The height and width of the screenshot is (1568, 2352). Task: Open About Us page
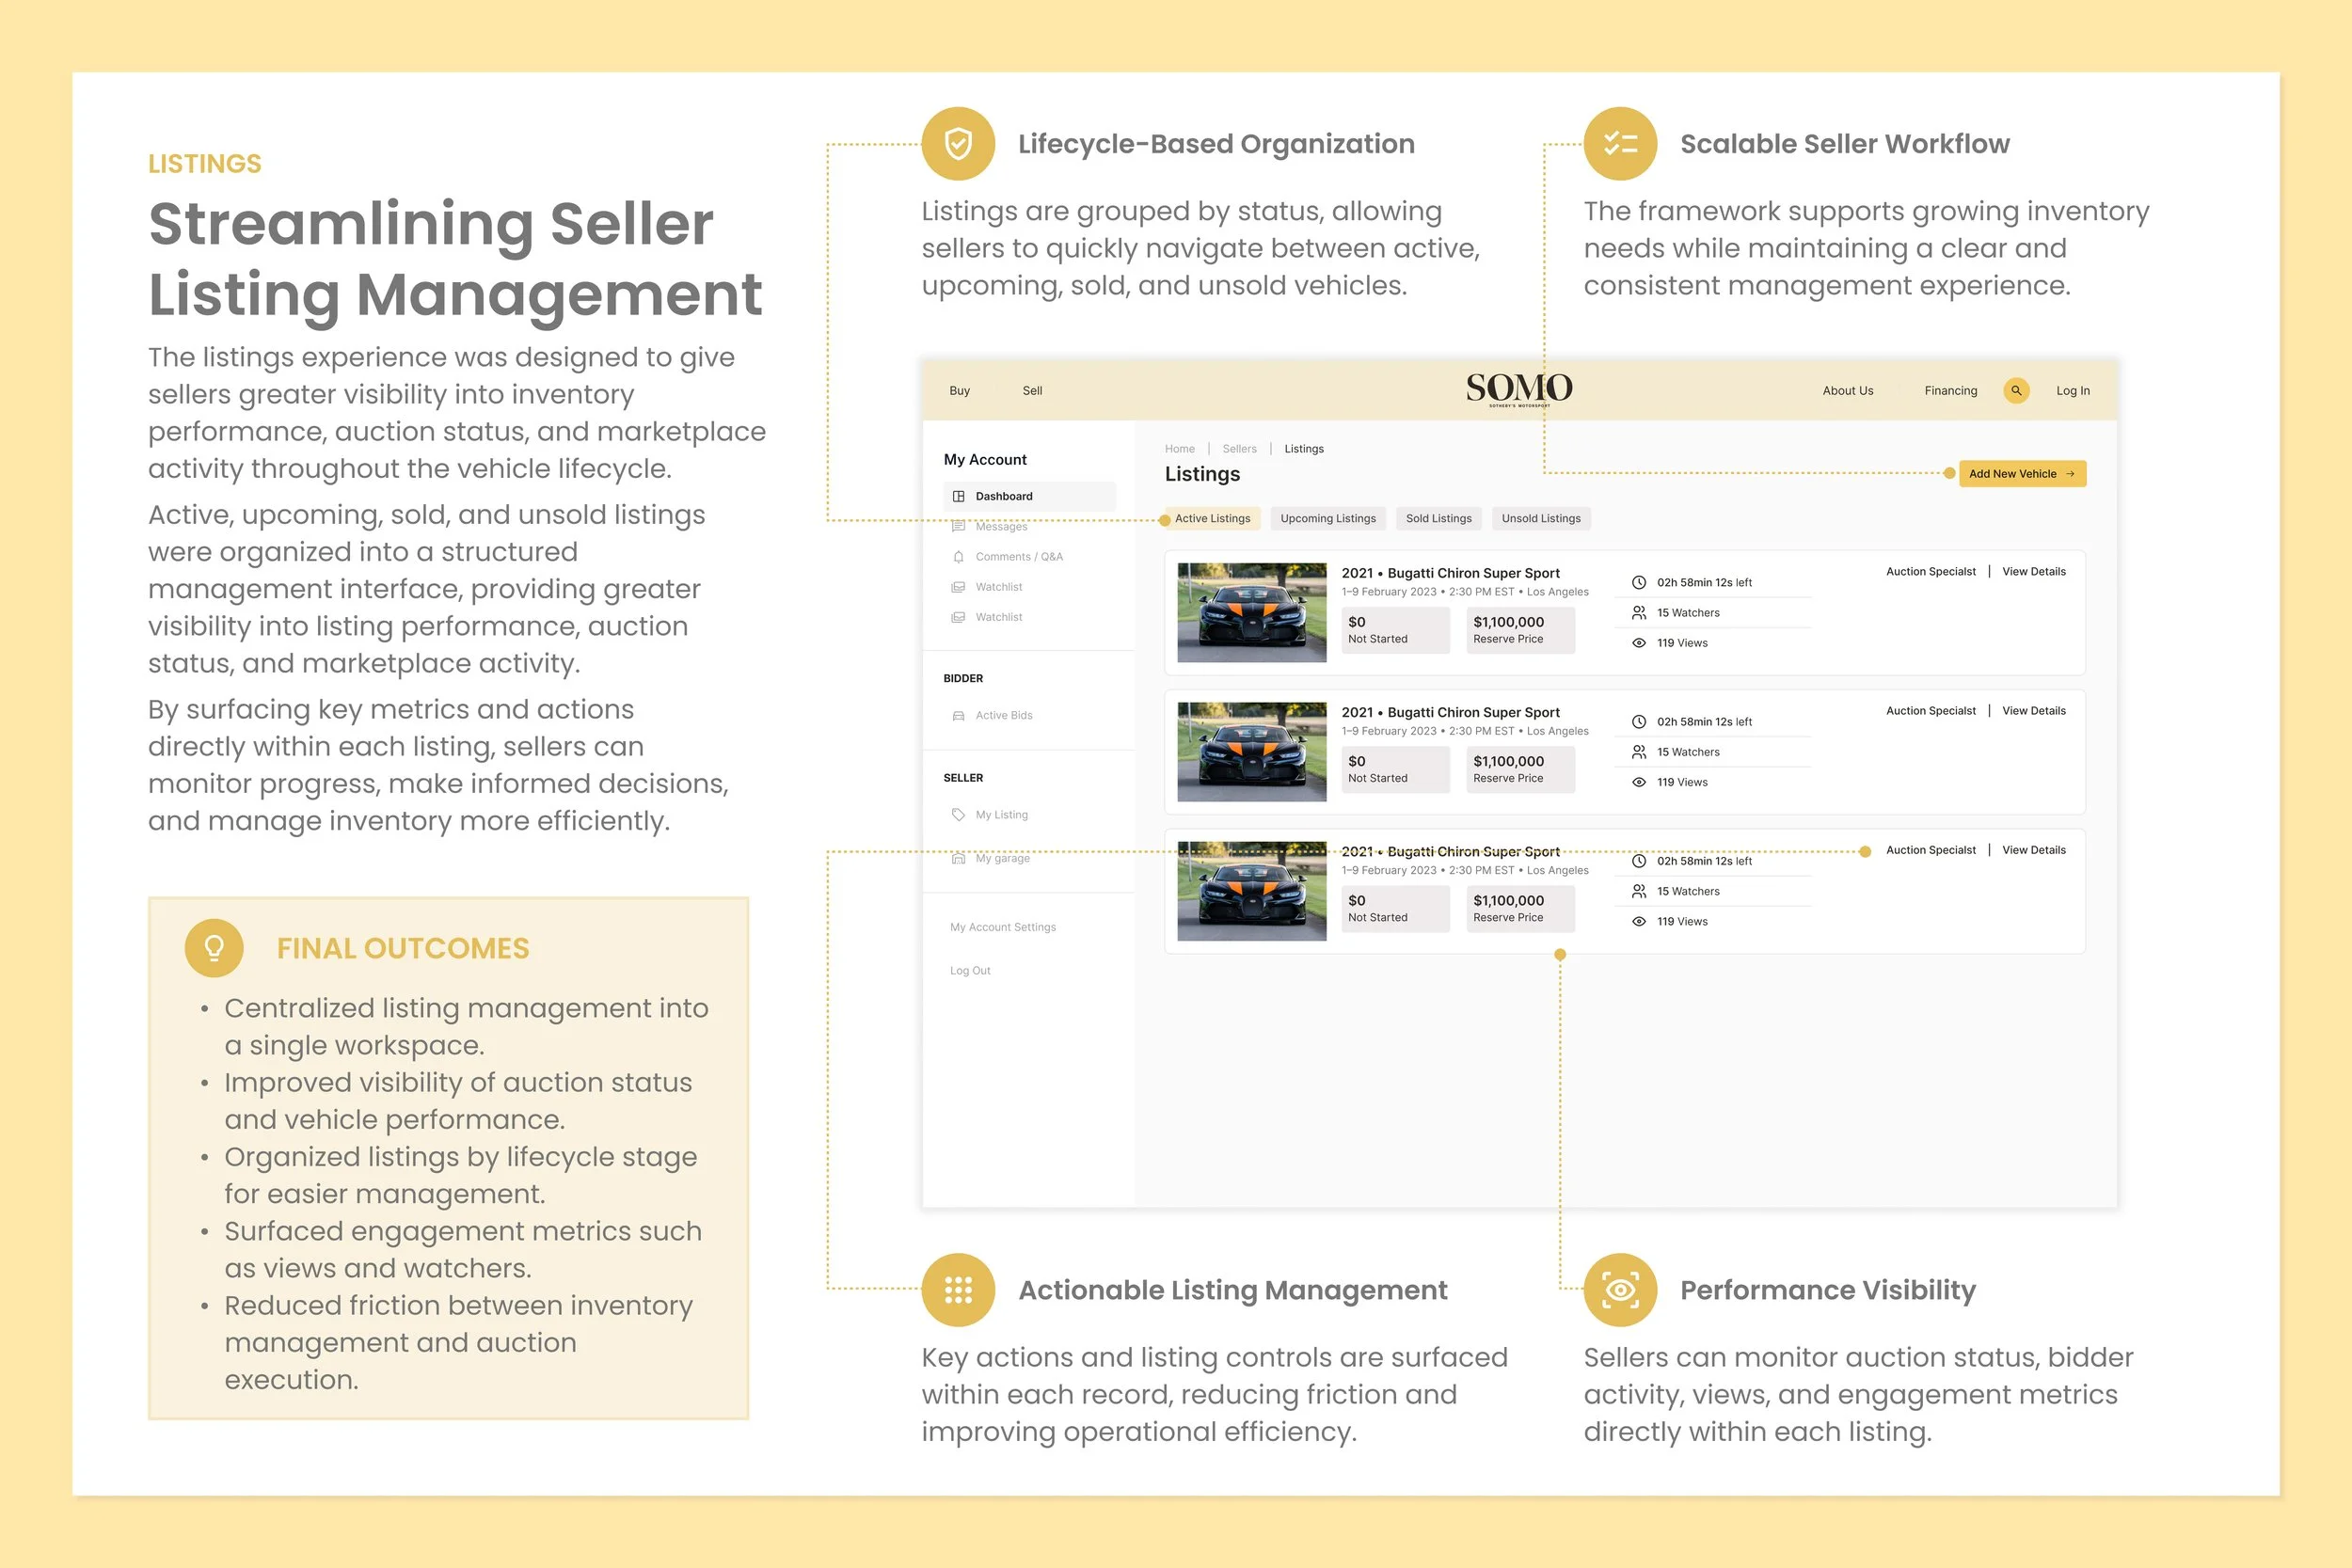(1847, 391)
